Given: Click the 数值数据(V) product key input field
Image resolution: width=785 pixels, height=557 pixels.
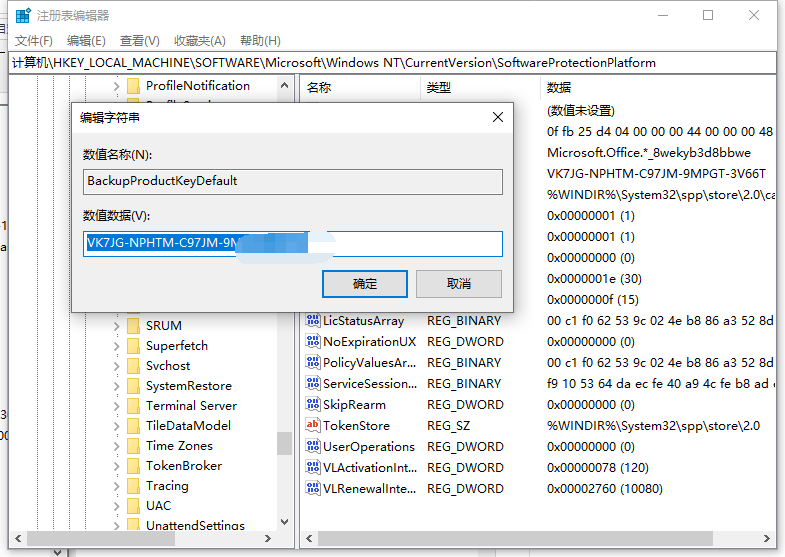Looking at the screenshot, I should [293, 244].
